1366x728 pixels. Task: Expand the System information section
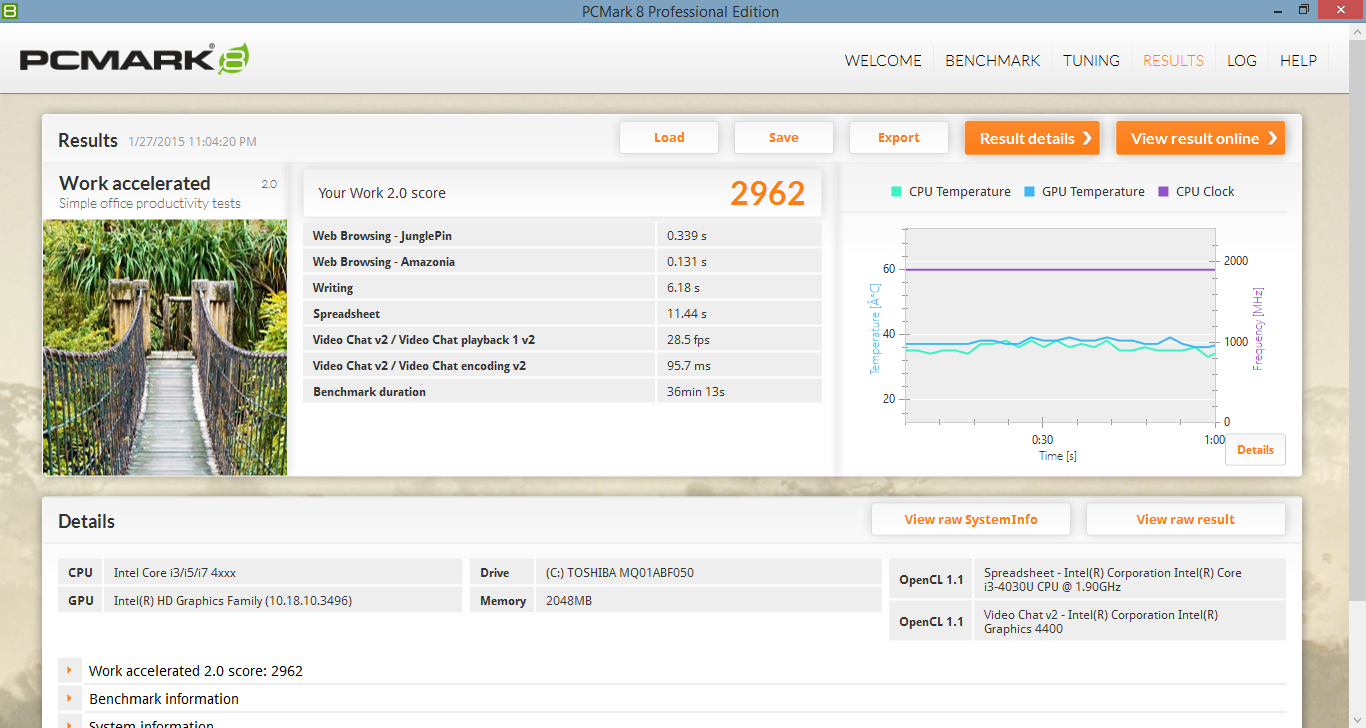[x=69, y=724]
